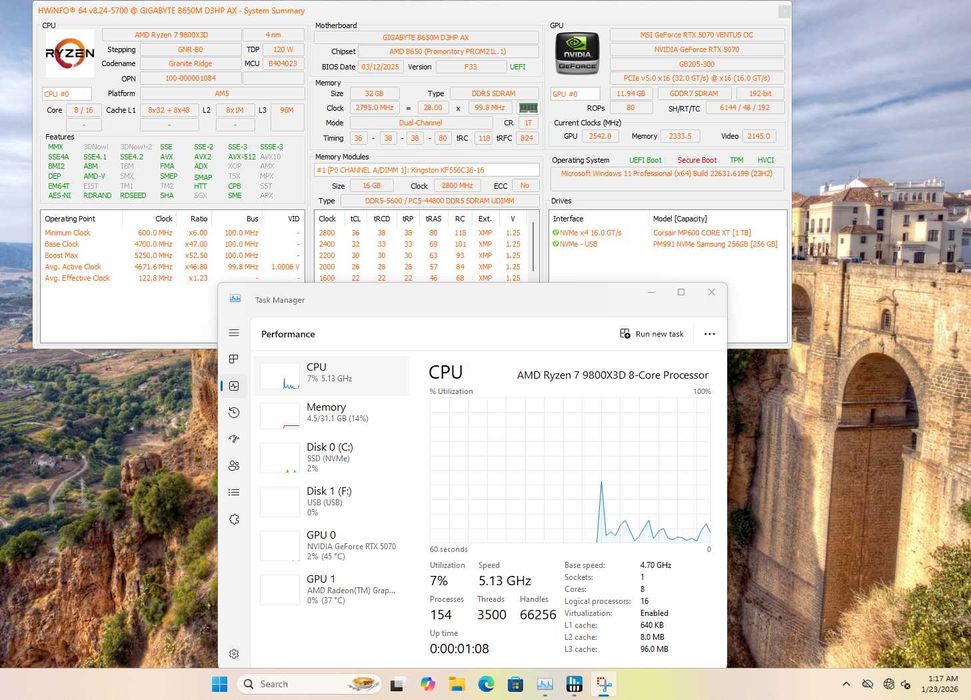Select the Performance page icon in Task Manager

click(234, 386)
